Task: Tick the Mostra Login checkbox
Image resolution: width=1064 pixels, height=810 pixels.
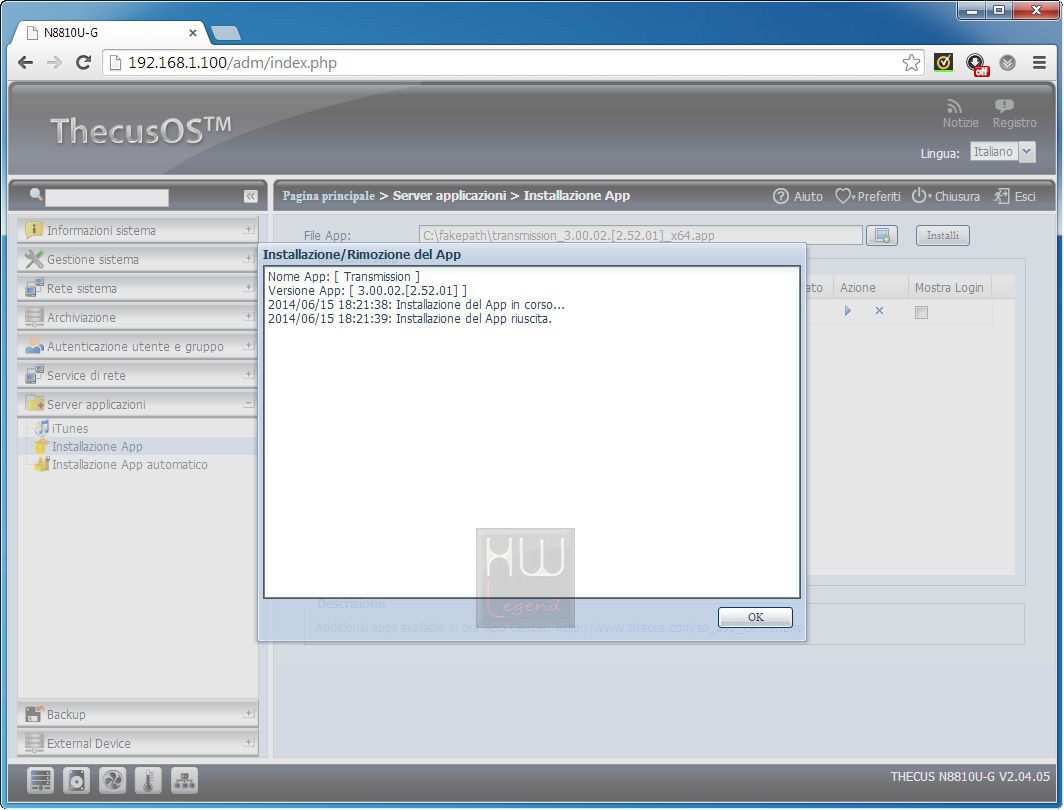Action: tap(921, 312)
